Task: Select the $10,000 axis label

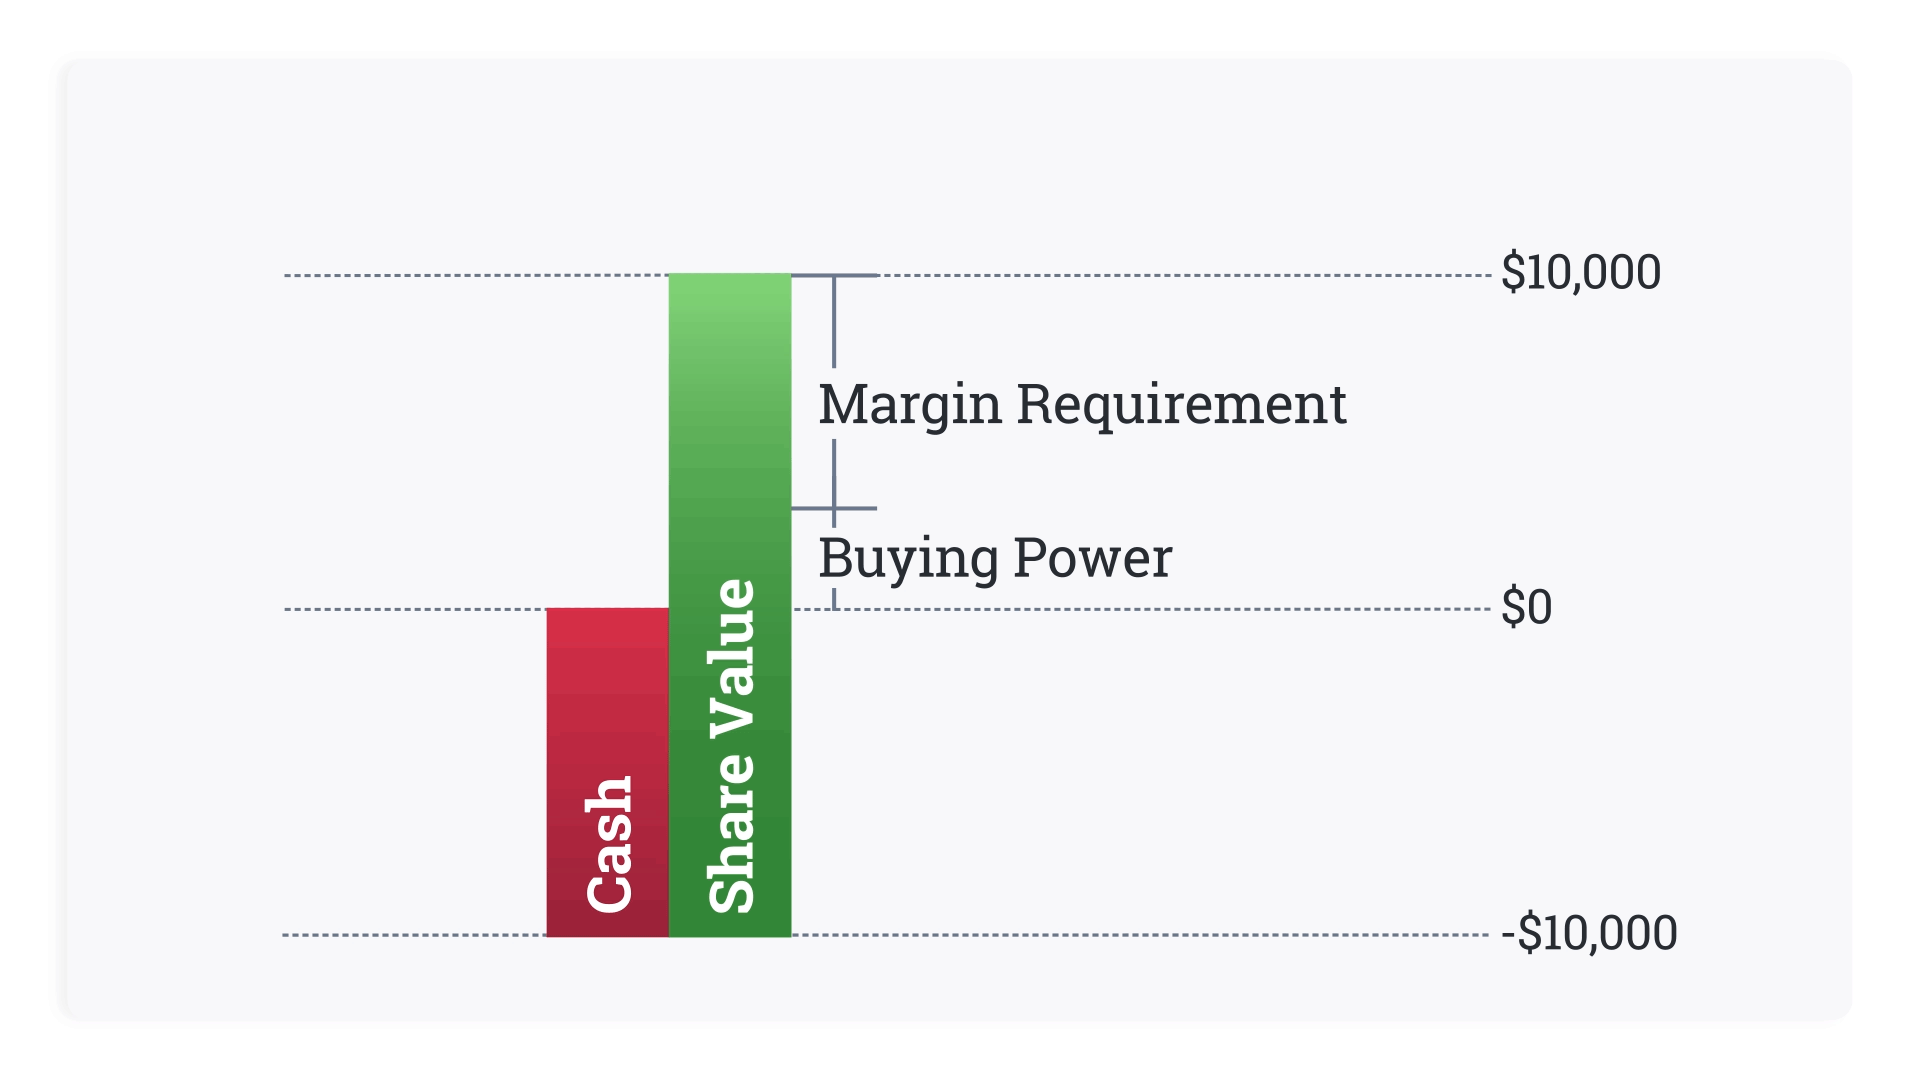Action: click(x=1580, y=273)
